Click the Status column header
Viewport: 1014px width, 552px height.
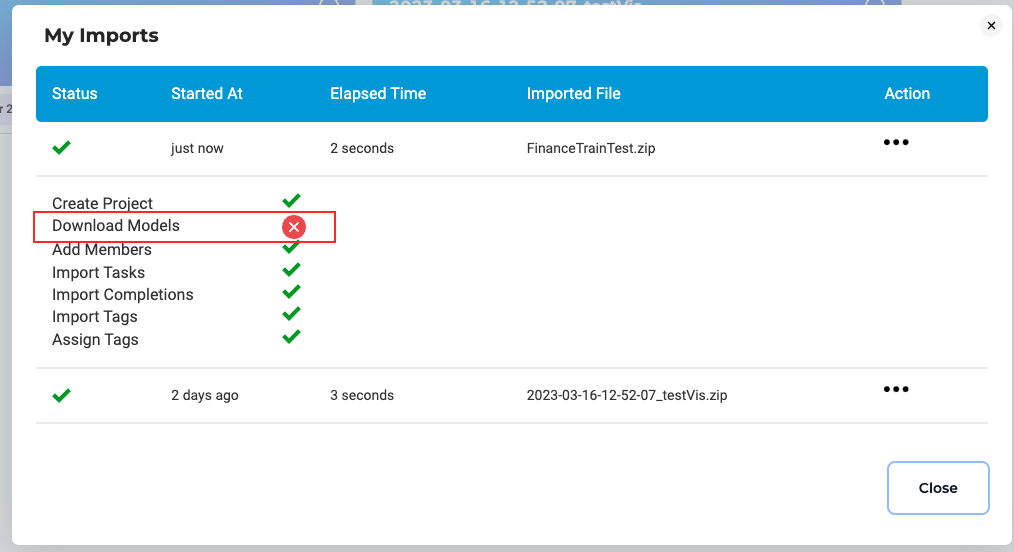point(75,94)
